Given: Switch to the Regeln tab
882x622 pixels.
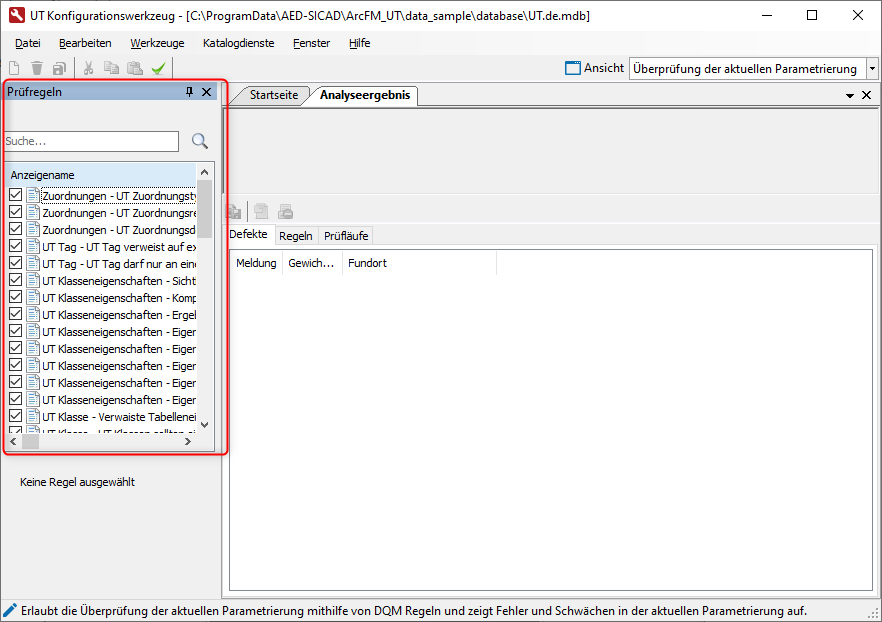Looking at the screenshot, I should 295,236.
